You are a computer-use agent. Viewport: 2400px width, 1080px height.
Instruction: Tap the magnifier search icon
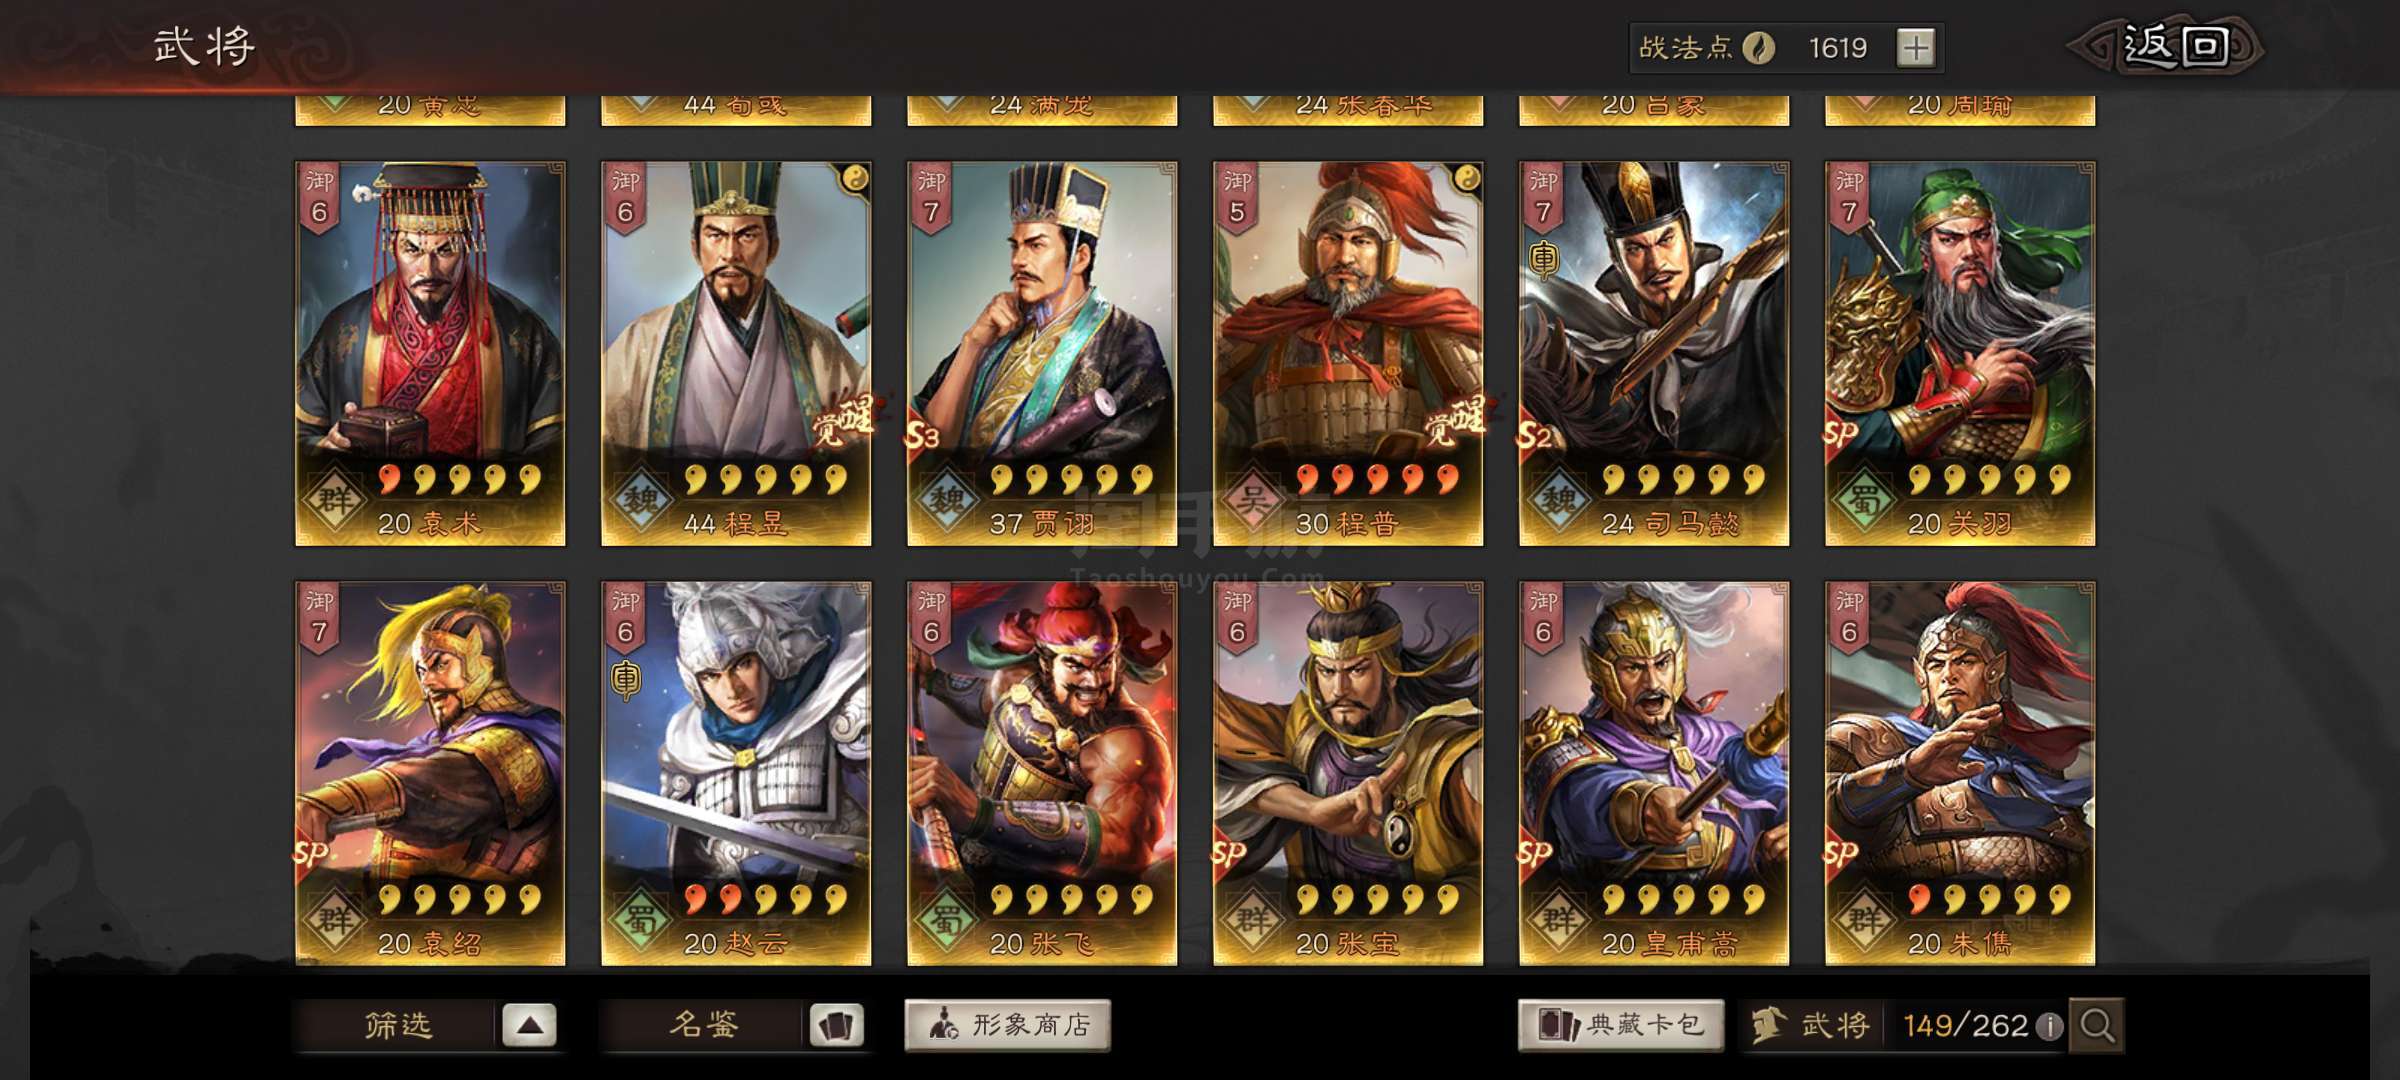(2097, 1025)
